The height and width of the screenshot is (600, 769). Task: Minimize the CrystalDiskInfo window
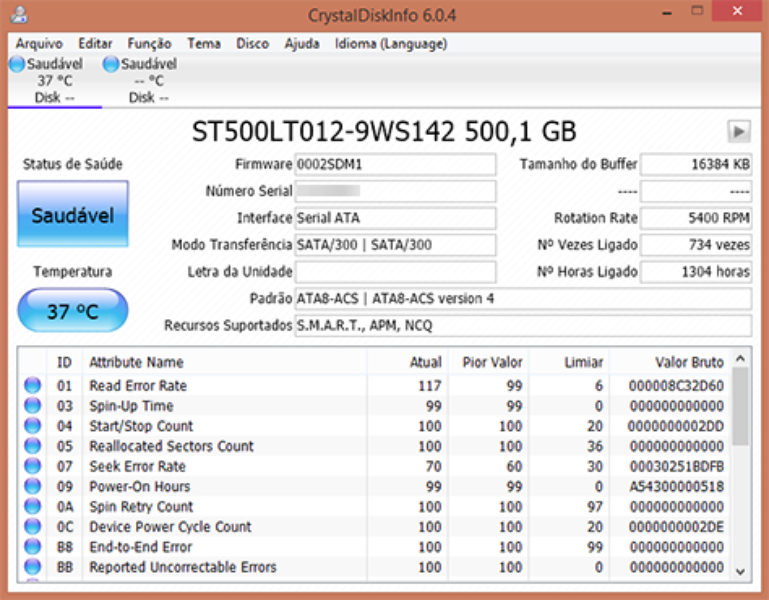click(666, 12)
